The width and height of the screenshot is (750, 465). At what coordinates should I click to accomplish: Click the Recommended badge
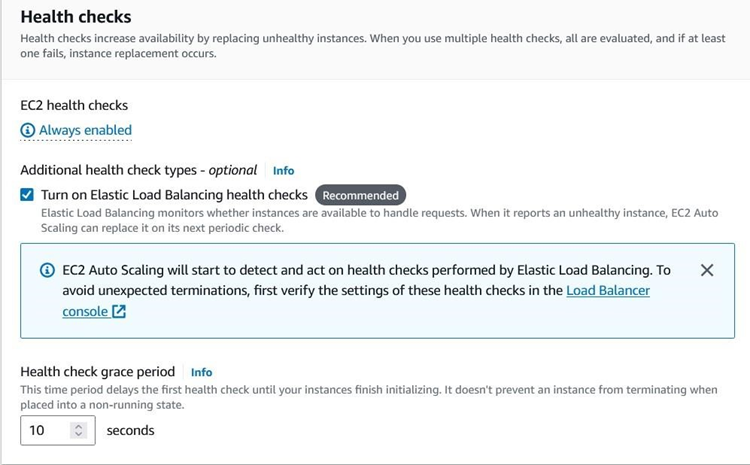360,195
